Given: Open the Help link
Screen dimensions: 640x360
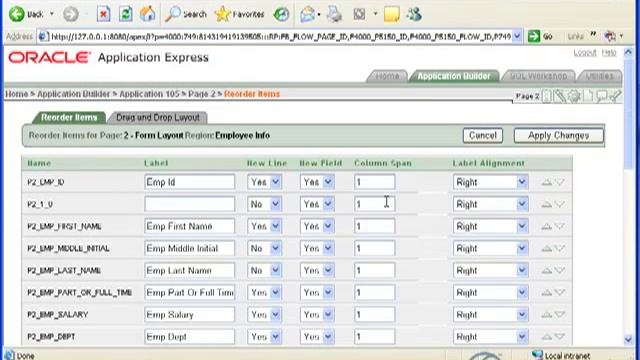Looking at the screenshot, I should point(609,53).
